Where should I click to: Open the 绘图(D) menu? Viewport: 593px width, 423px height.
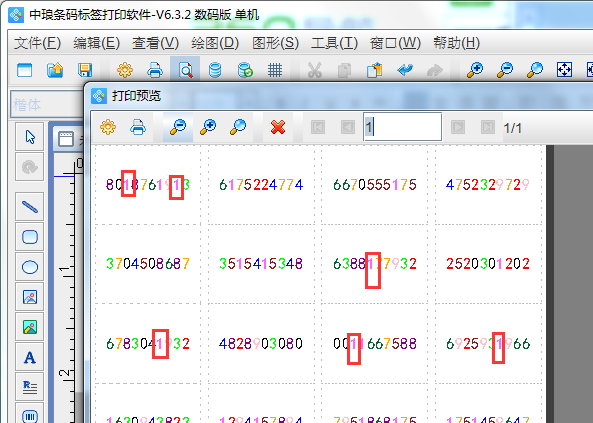(x=215, y=43)
